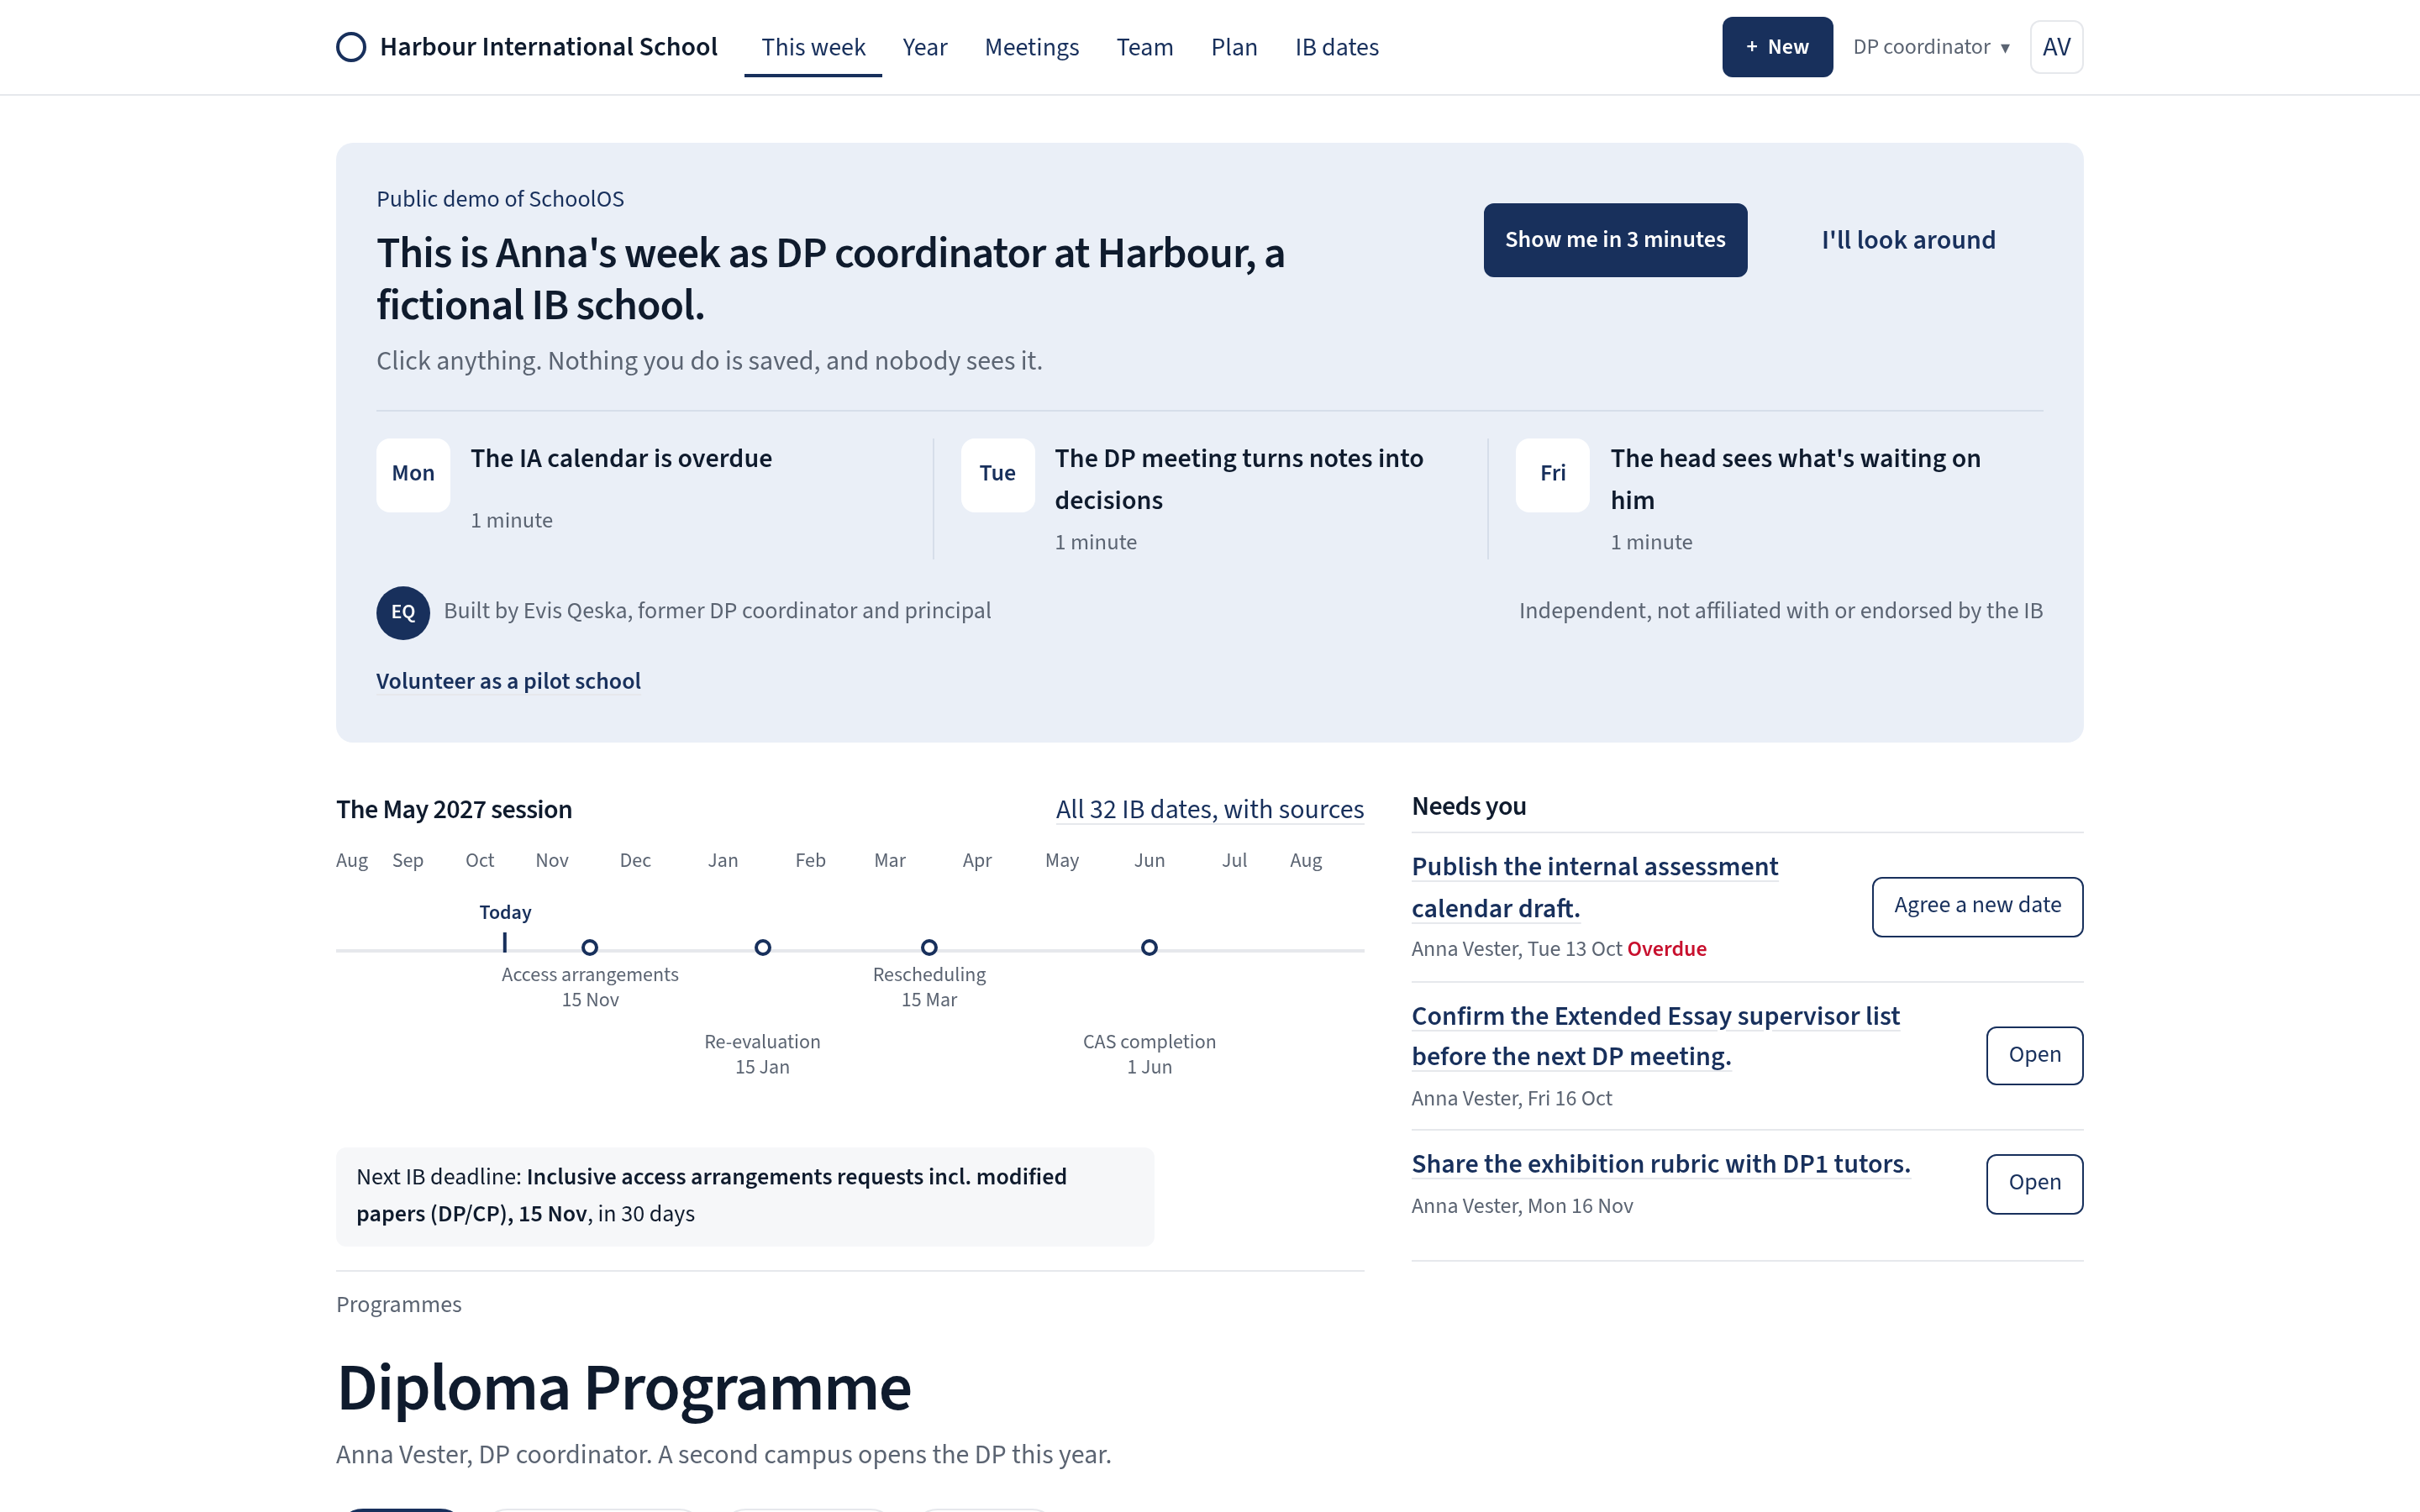Open the Team tab
This screenshot has height=1512, width=2420.
pyautogui.click(x=1145, y=47)
